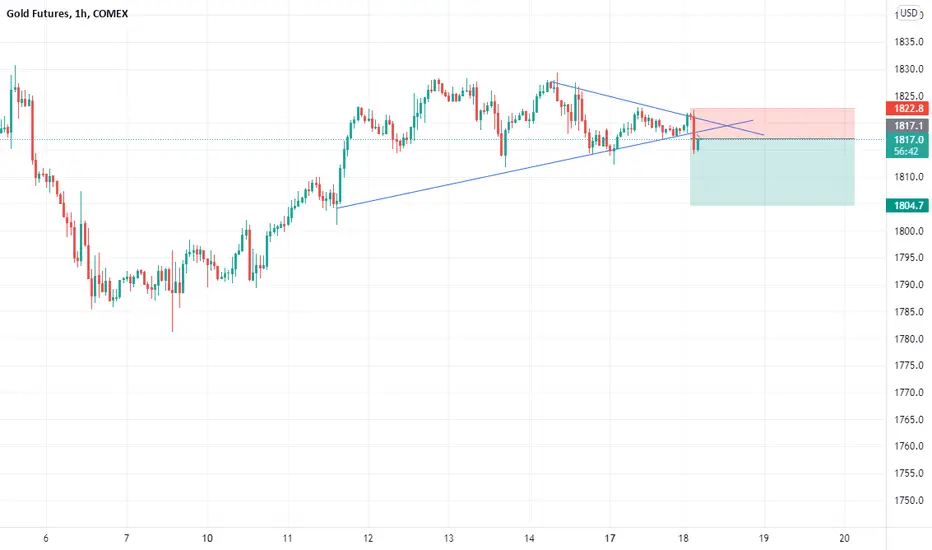This screenshot has width=932, height=550.
Task: Click date label 20 on the time axis
Action: pyautogui.click(x=845, y=538)
